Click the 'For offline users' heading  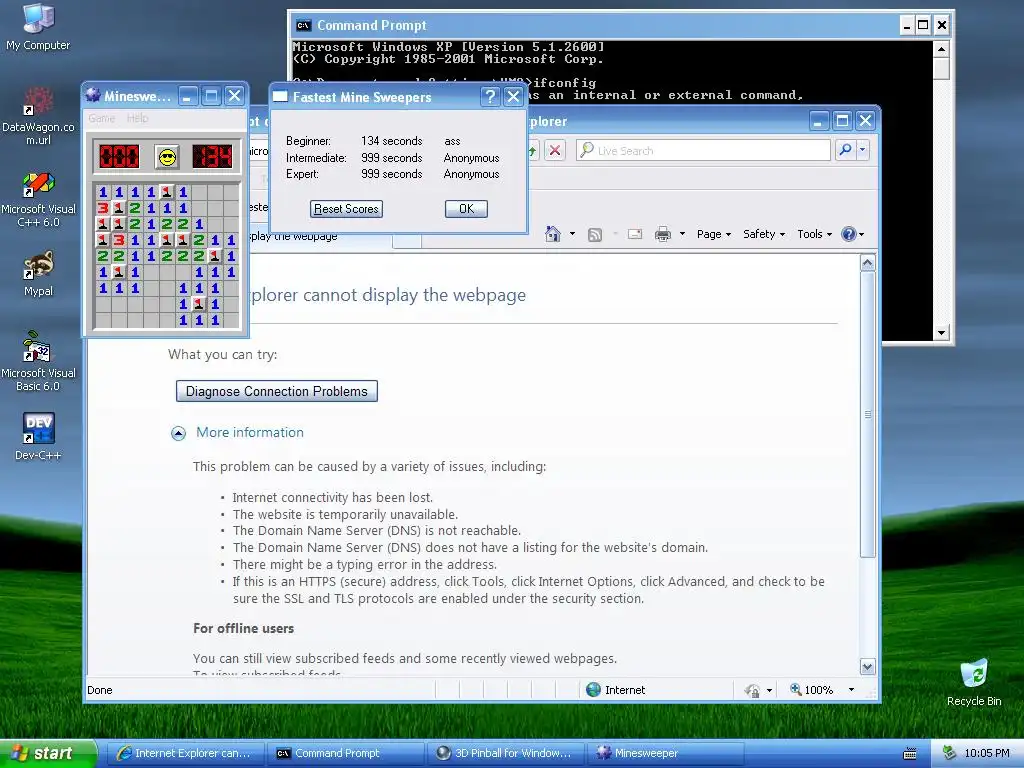244,628
